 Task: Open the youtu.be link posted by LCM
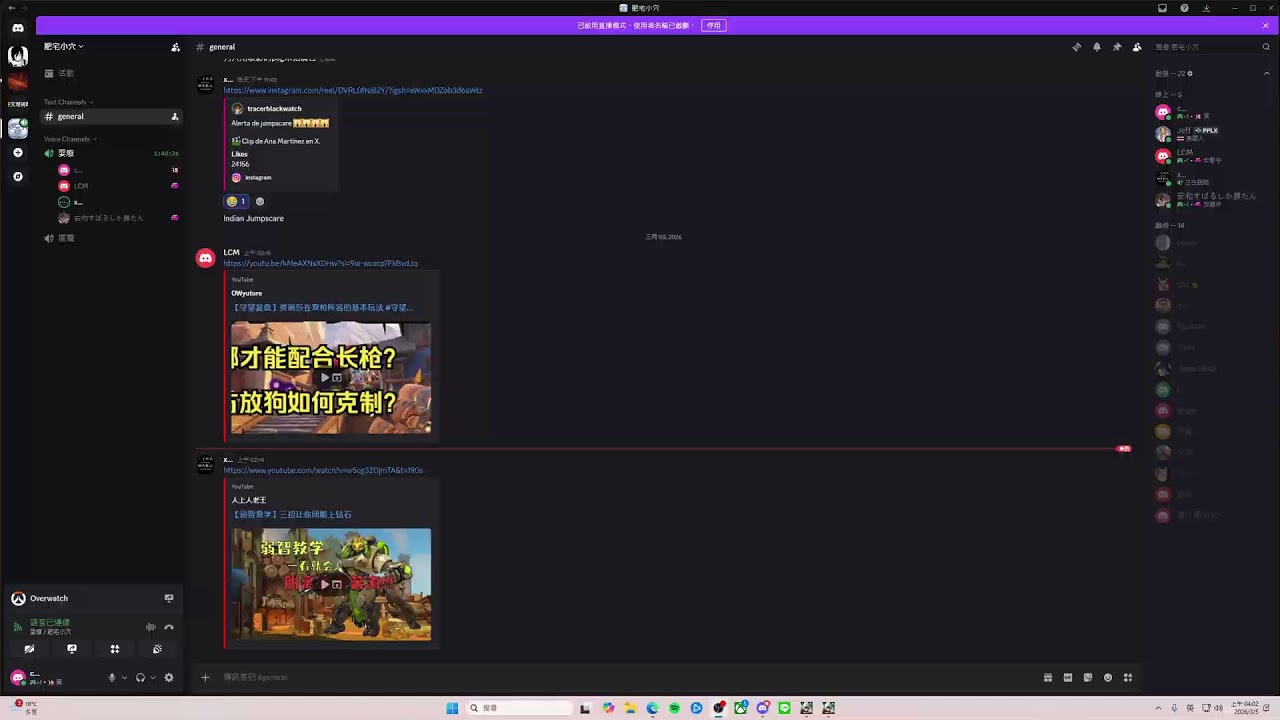tap(321, 264)
